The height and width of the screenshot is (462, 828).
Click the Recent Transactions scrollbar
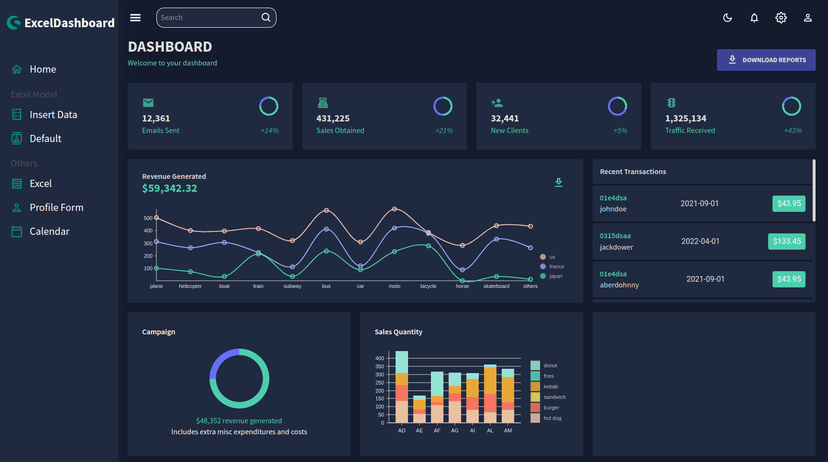(x=813, y=190)
